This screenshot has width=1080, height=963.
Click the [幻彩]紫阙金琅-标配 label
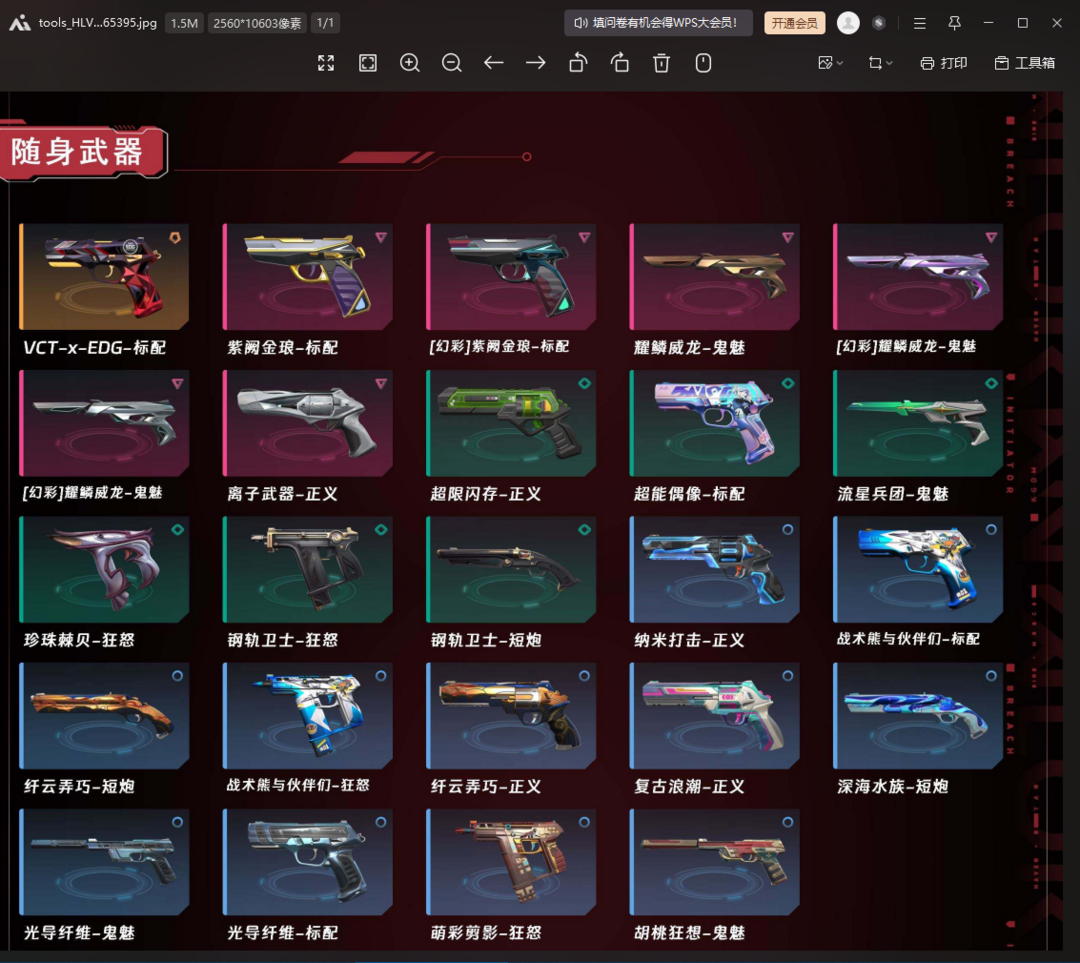tap(499, 346)
